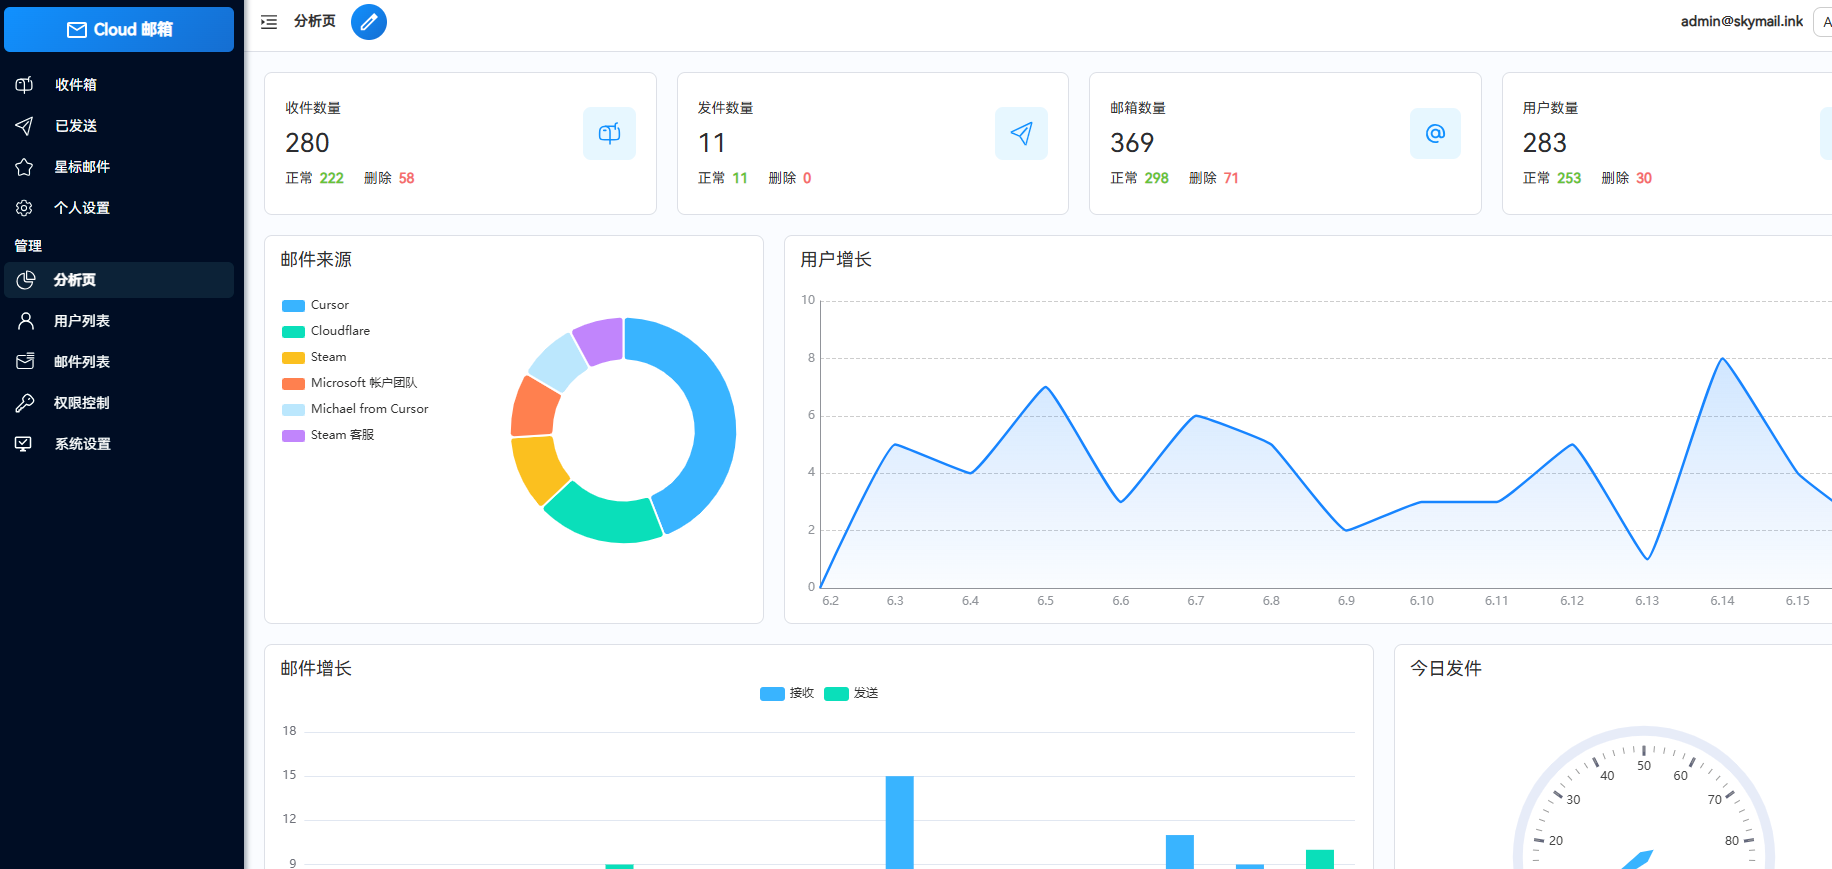The height and width of the screenshot is (869, 1832).
Task: Click the Cloud 邮箱 logo button
Action: point(119,30)
